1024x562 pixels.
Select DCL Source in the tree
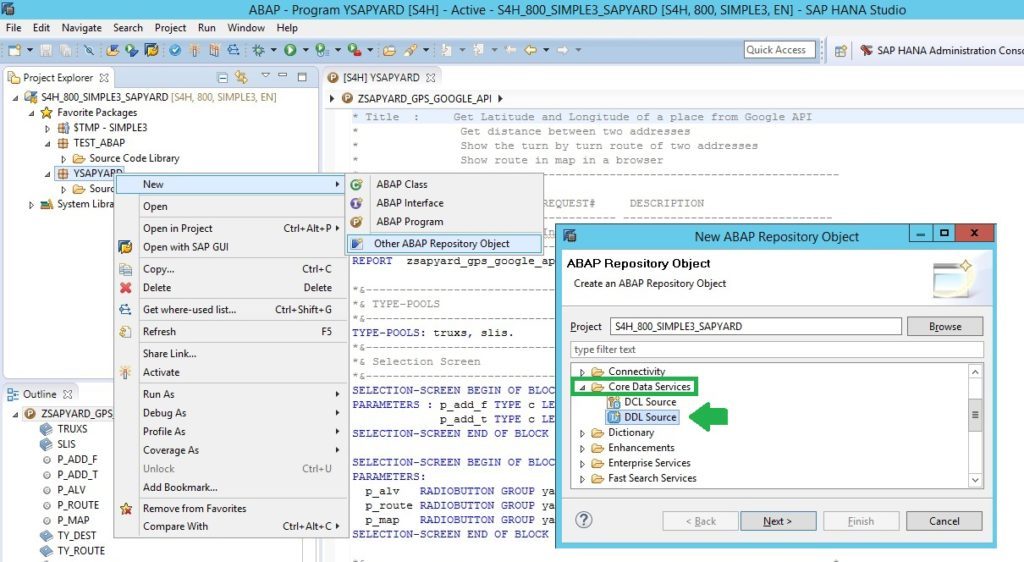(643, 402)
